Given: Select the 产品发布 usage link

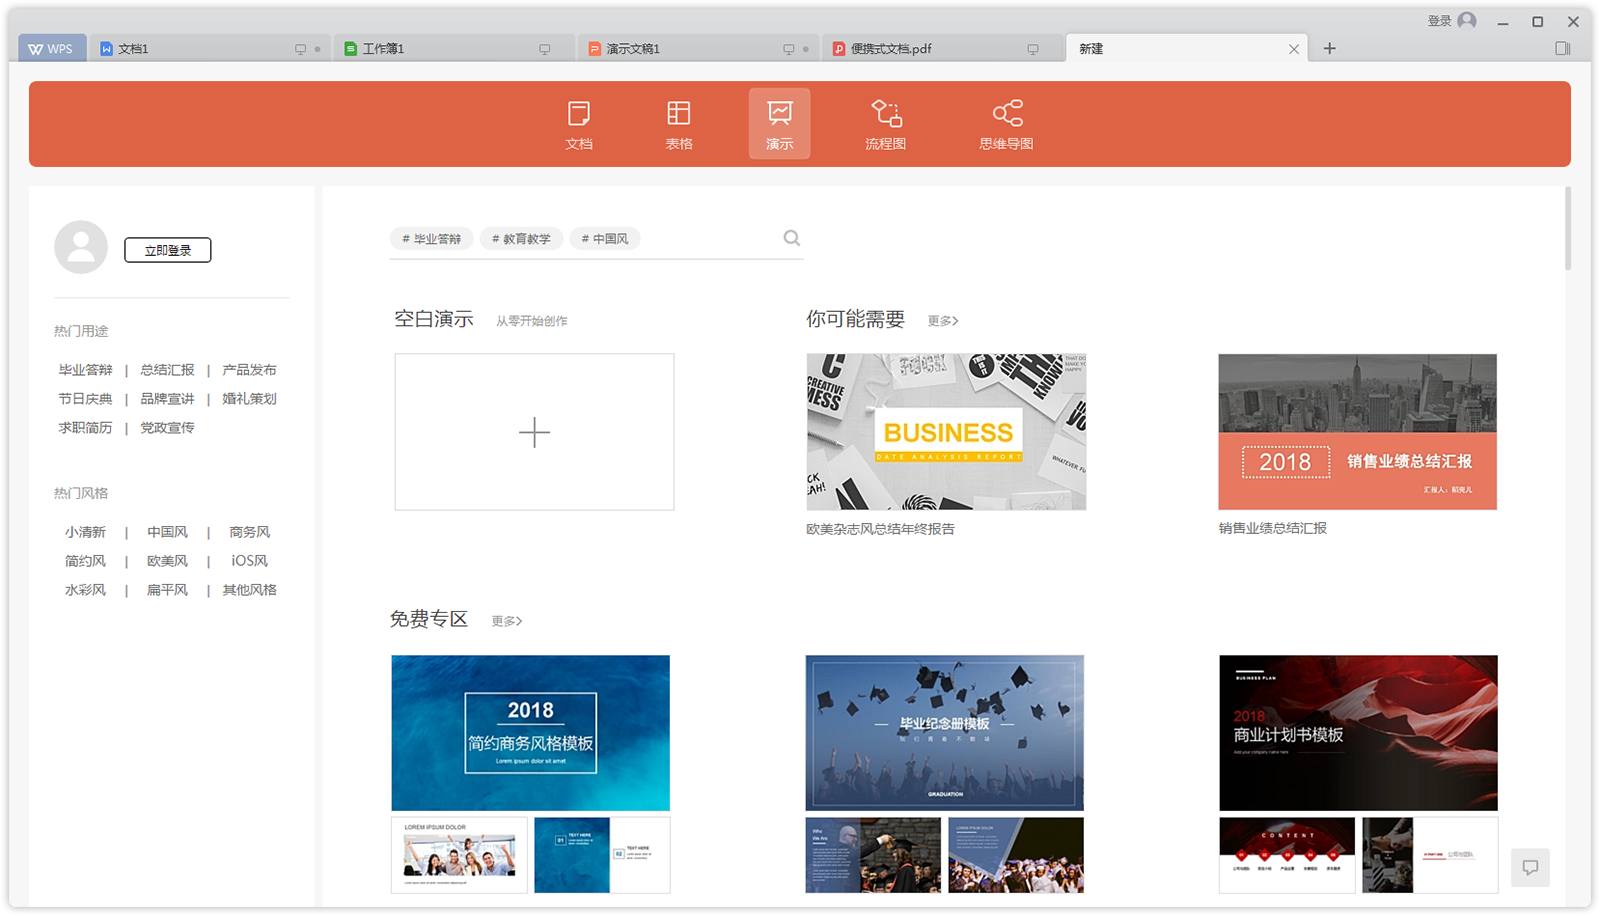Looking at the screenshot, I should [x=249, y=370].
